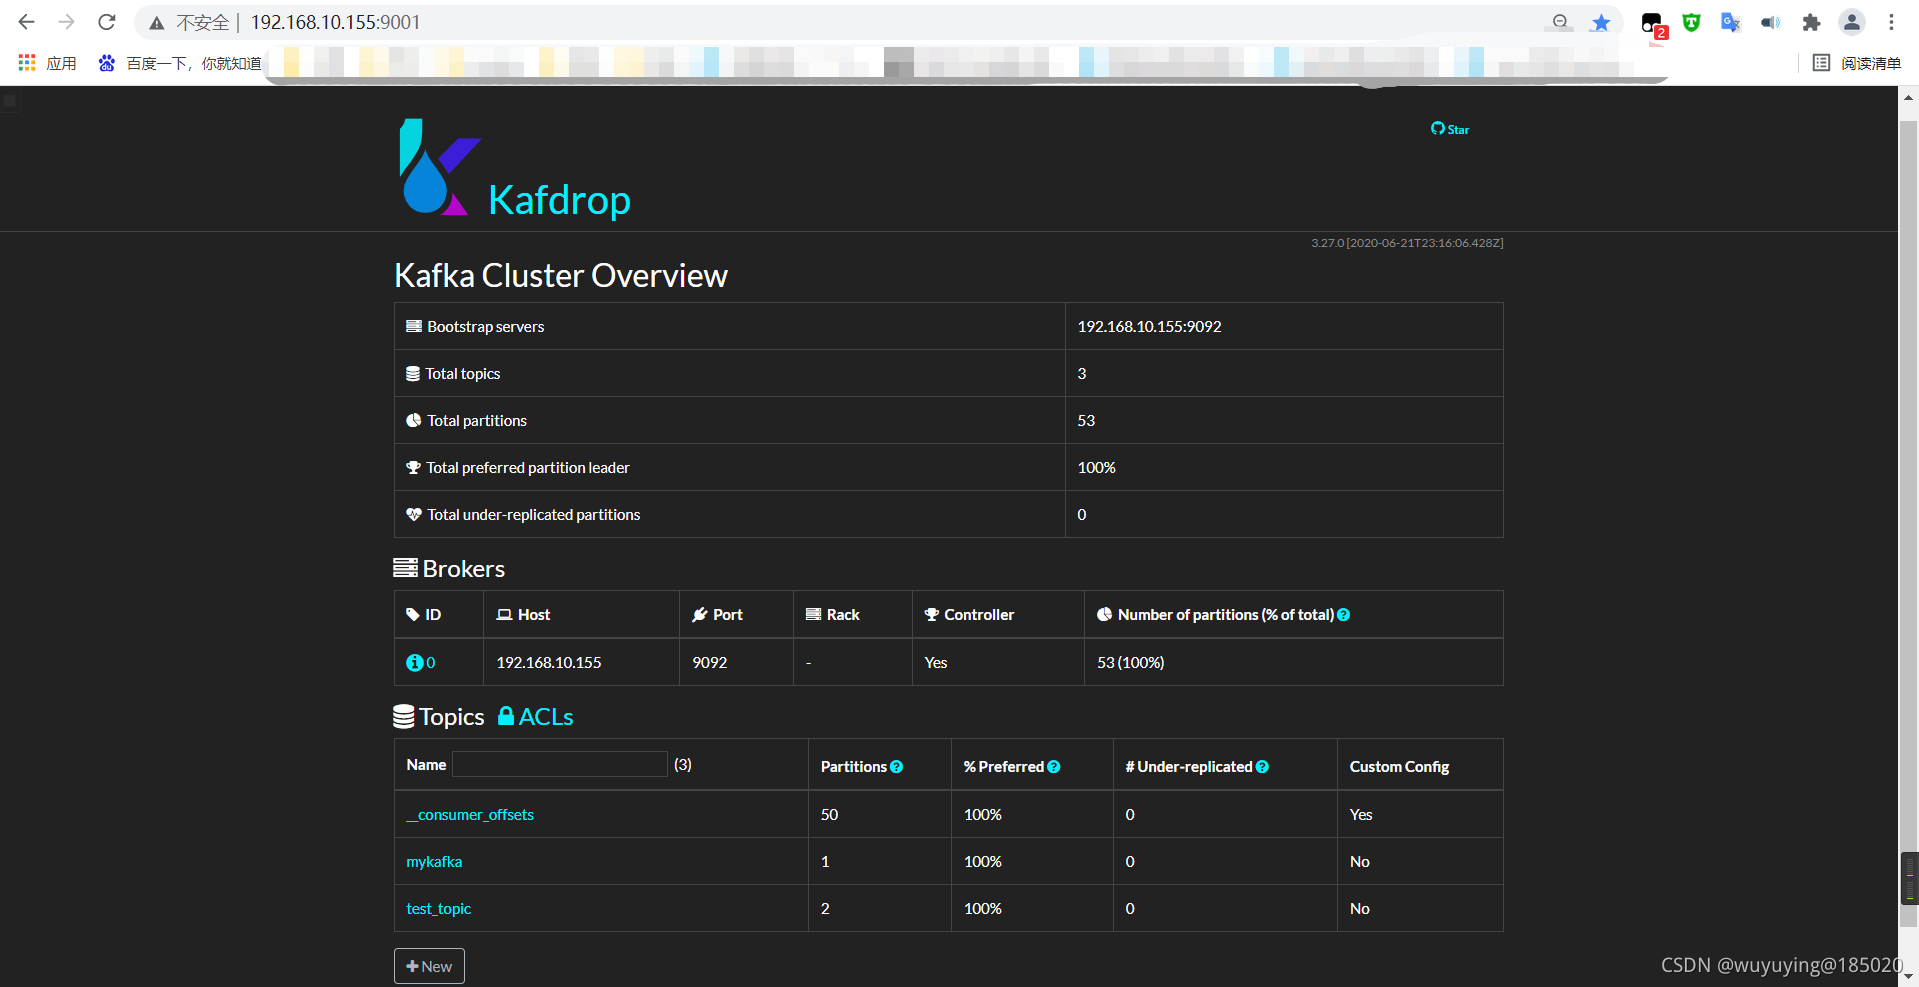
Task: Click the help icon beside # Under-replicated
Action: click(1262, 766)
